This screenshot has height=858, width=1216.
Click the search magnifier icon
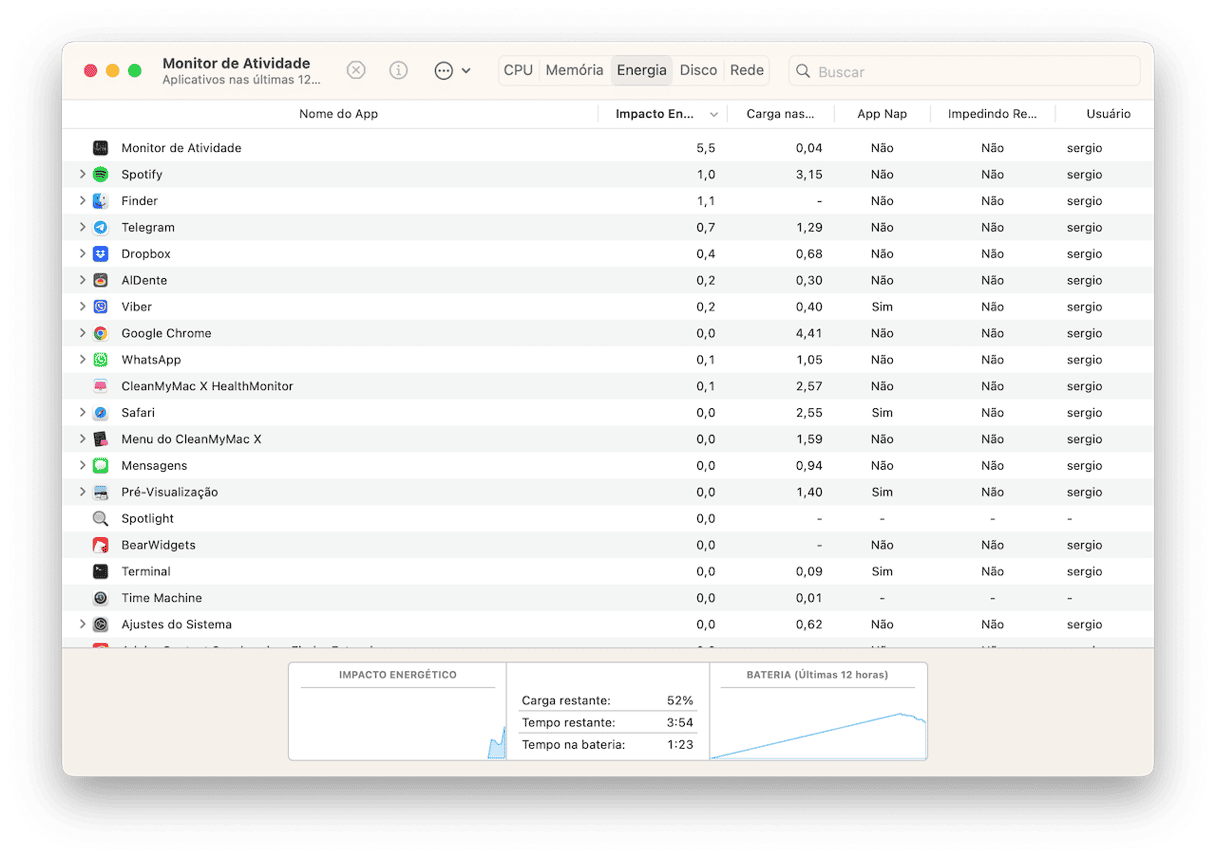click(803, 71)
